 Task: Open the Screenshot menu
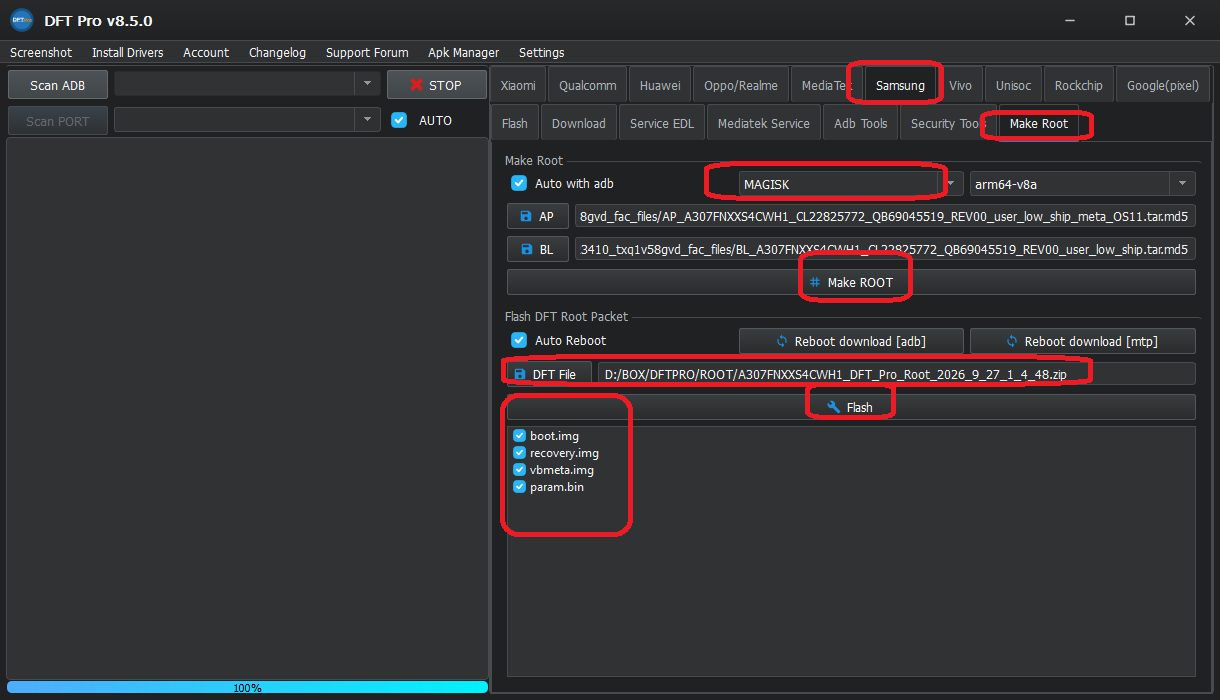coord(41,52)
